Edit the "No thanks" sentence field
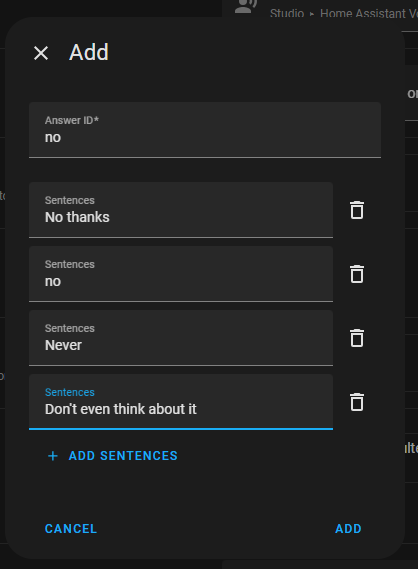Screen dimensions: 418x569 click(x=181, y=210)
